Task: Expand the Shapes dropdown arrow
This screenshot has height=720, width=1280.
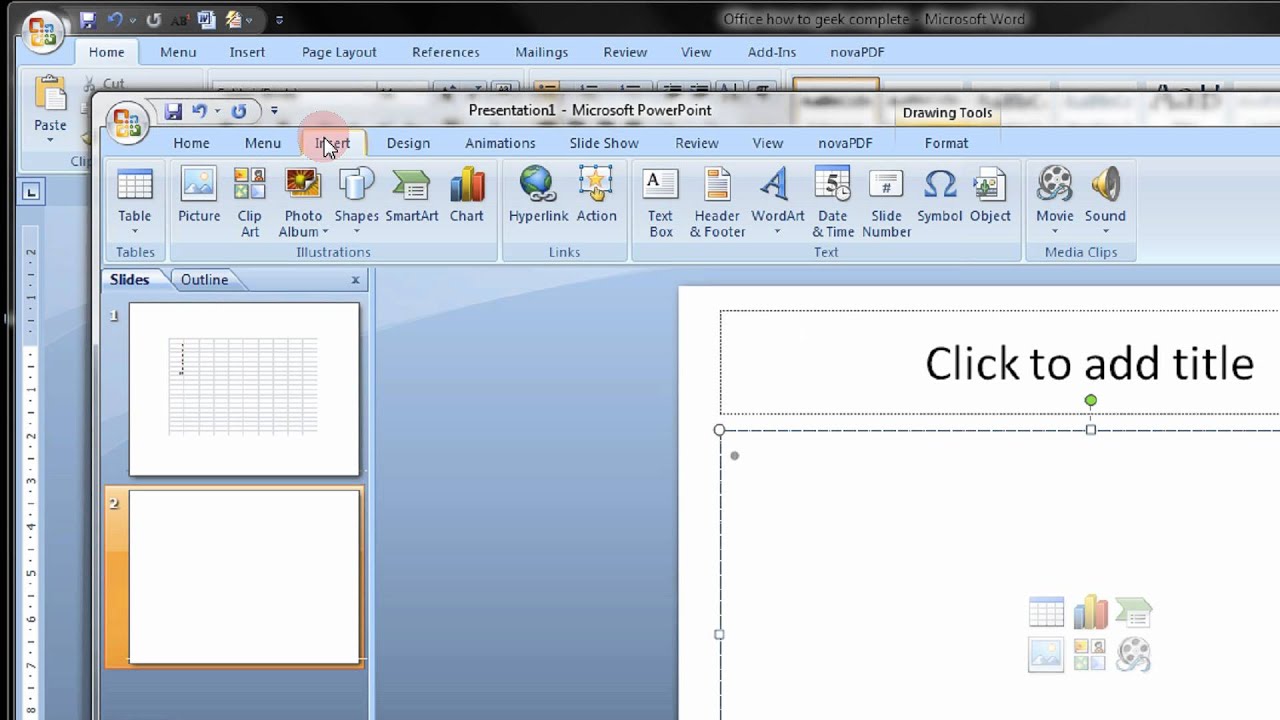Action: coord(356,232)
